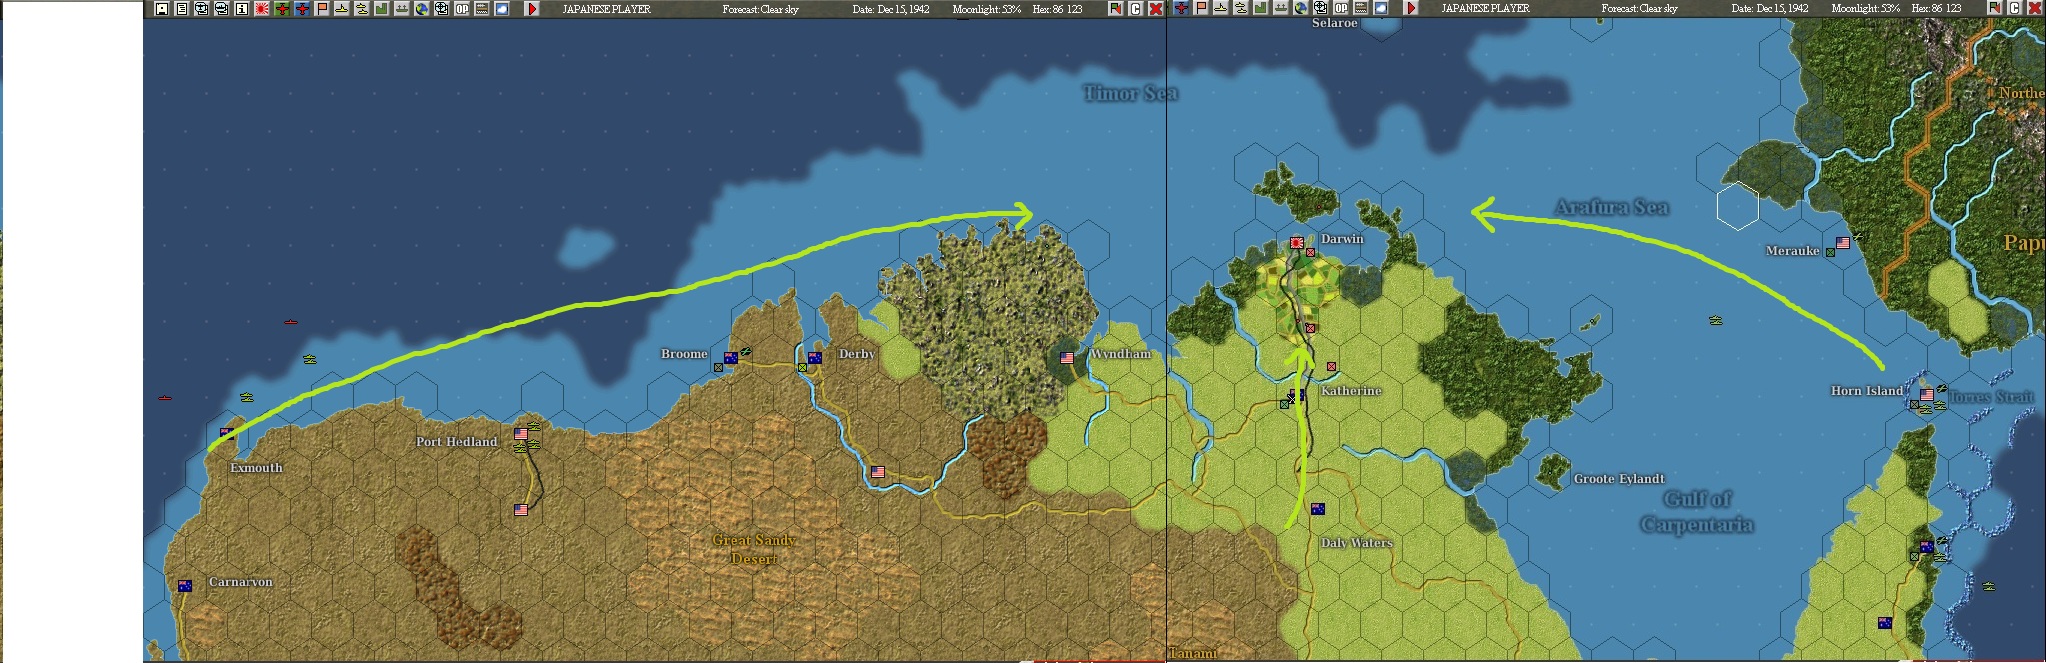
Task: Click 'Hex: 86 123' in left pane
Action: pos(1057,9)
